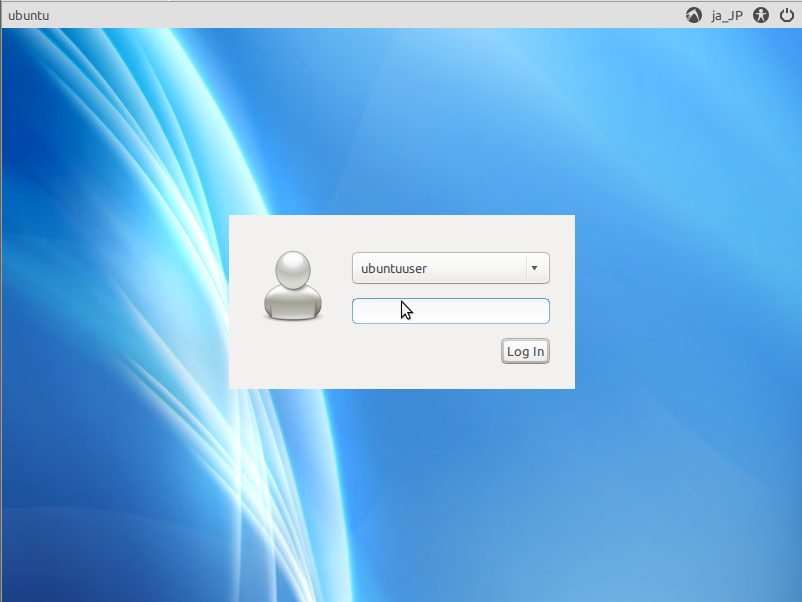802x602 pixels.
Task: Expand the ubuntuuser user dropdown arrow
Action: coord(534,268)
